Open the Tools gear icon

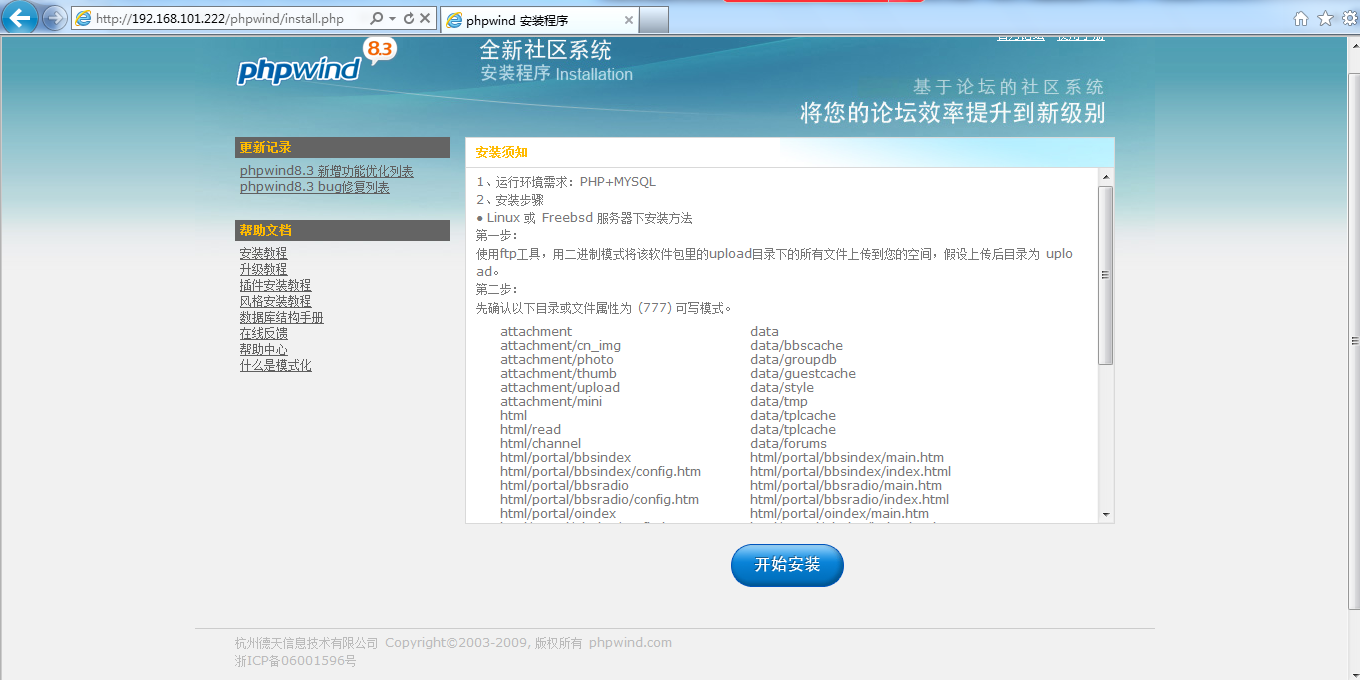pos(1349,18)
